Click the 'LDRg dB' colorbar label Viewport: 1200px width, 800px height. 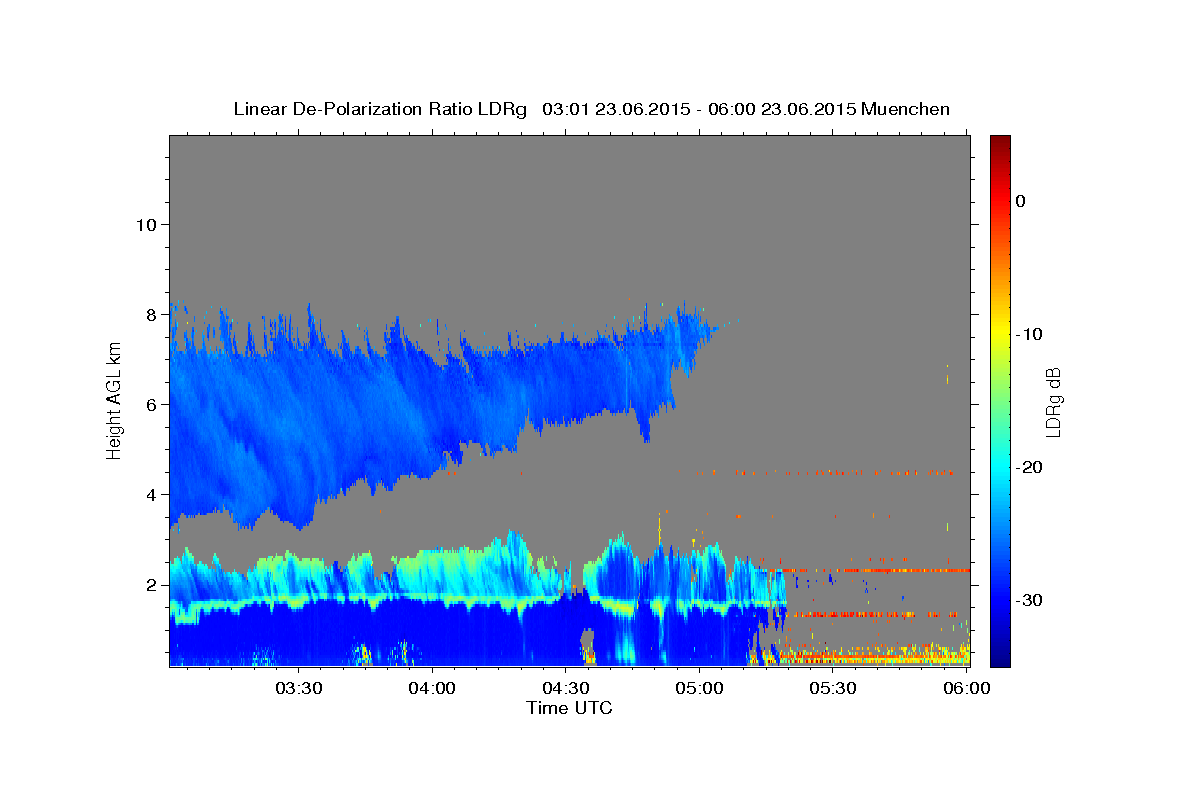click(1053, 402)
